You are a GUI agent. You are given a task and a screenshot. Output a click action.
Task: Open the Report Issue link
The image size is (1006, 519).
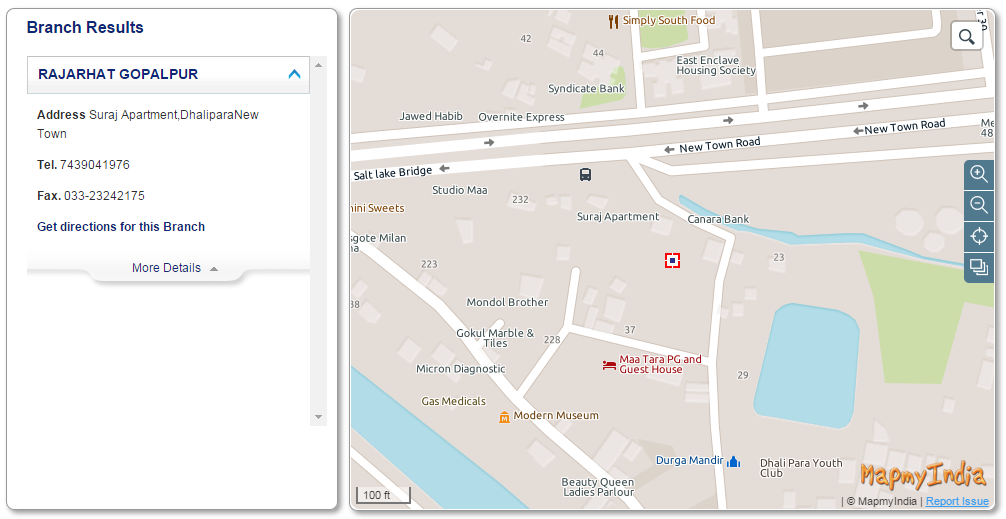pos(957,501)
